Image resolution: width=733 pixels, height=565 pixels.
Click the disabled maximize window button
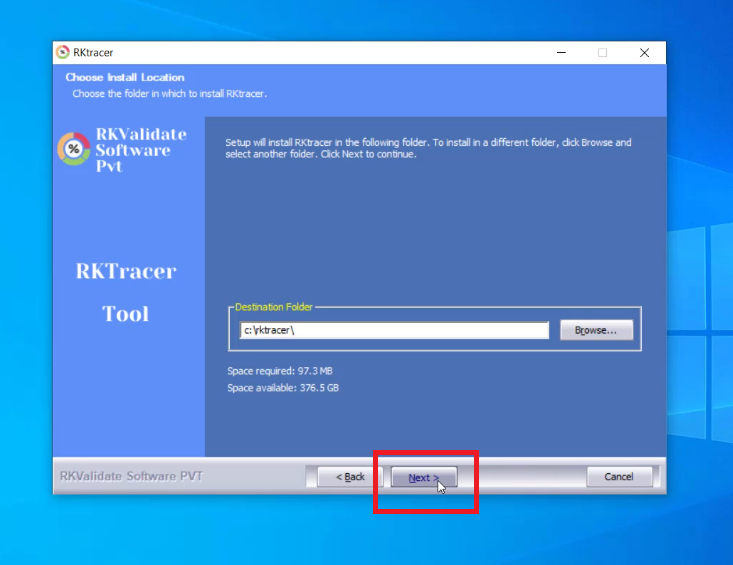tap(603, 53)
